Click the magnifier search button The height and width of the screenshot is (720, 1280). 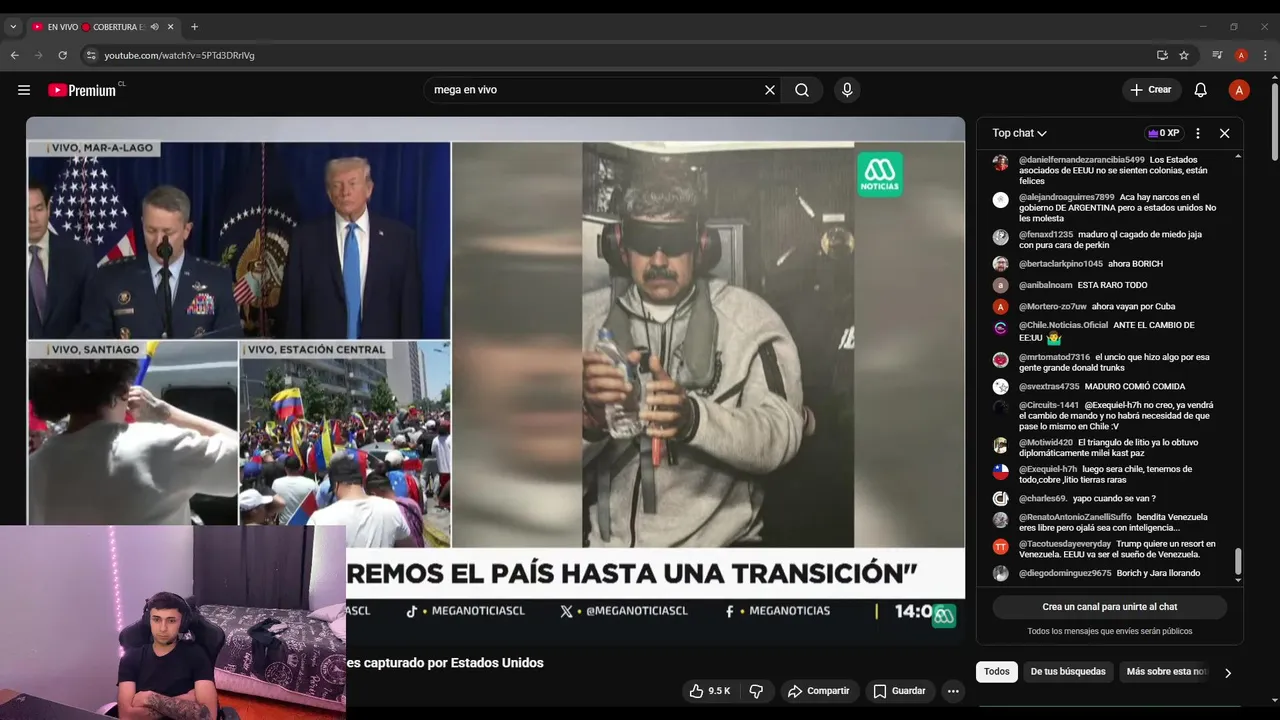pos(802,90)
